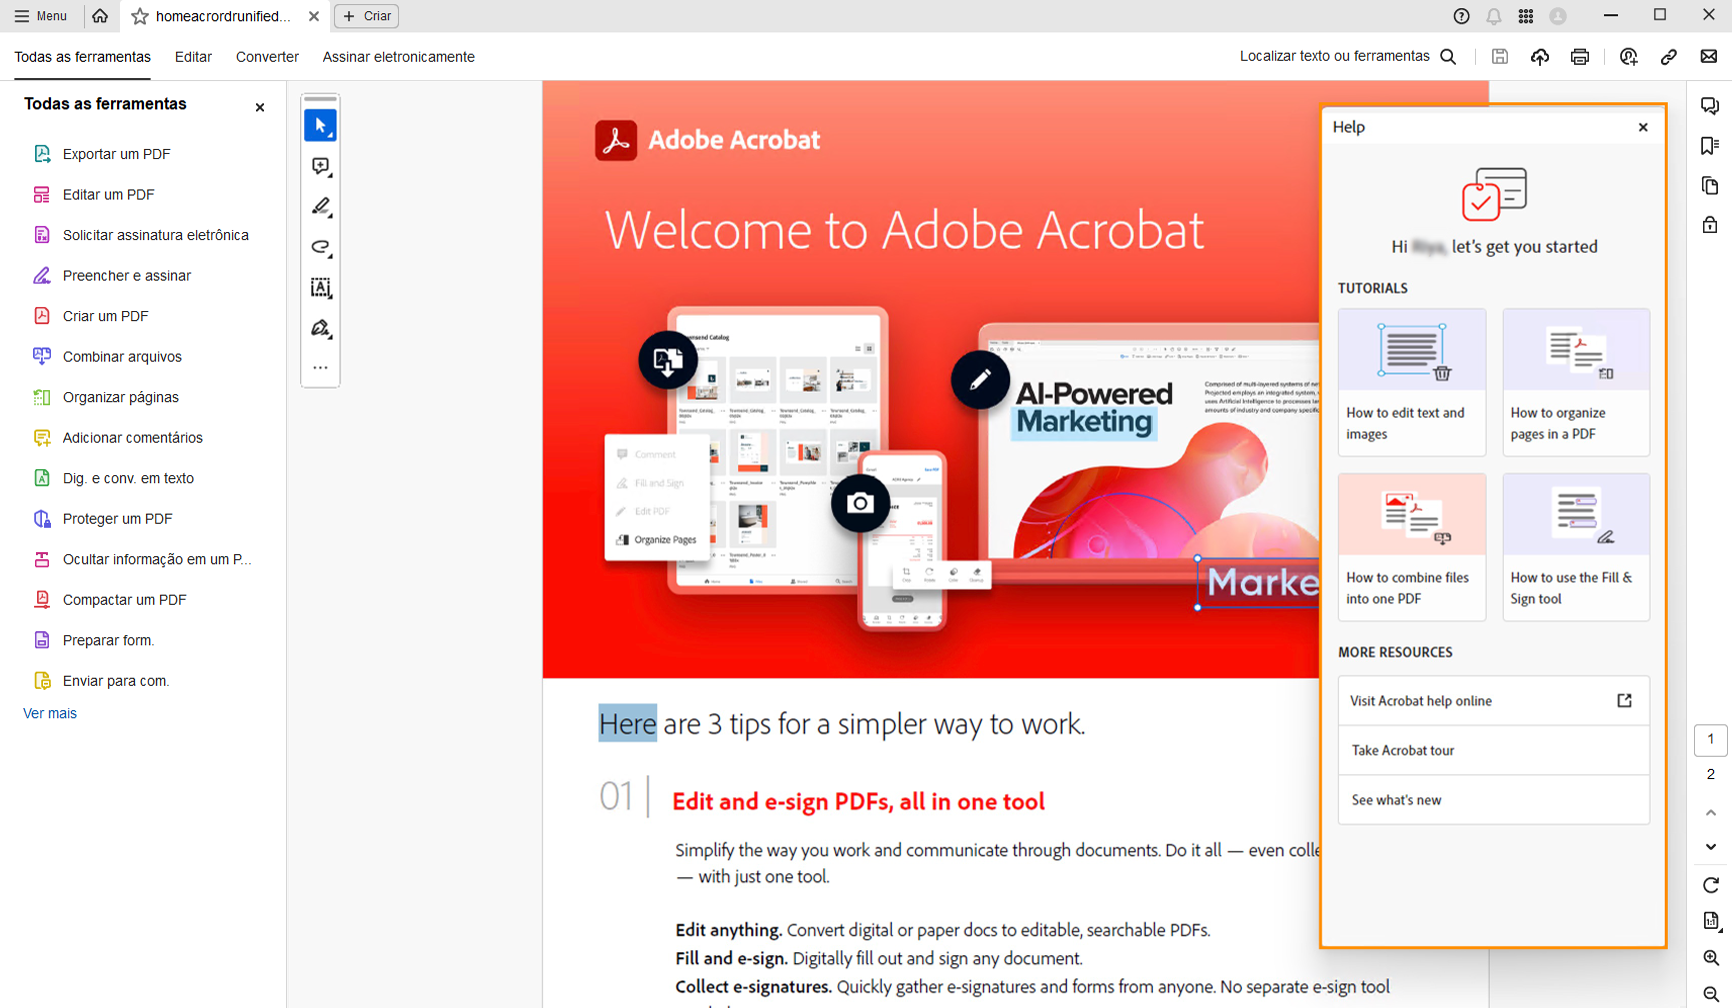Screen dimensions: 1732x1008
Task: Open the add comment tool
Action: (320, 167)
